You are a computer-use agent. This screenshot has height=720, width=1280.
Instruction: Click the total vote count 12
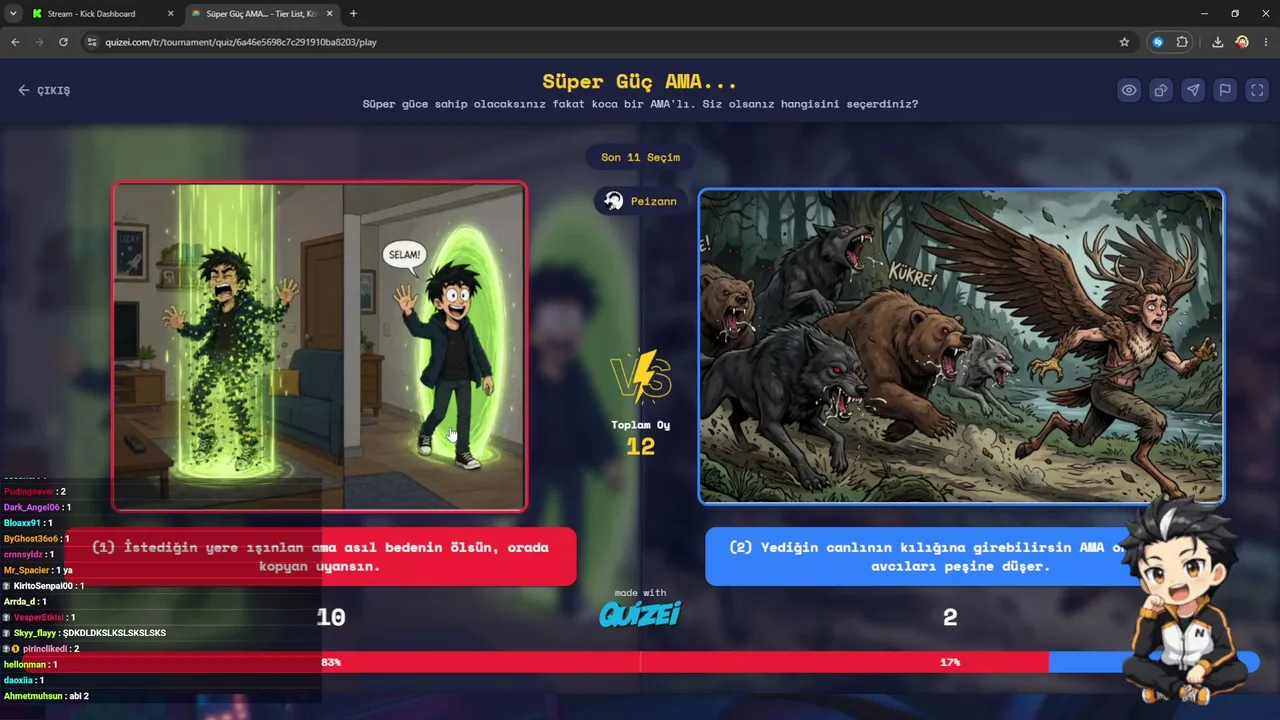coord(640,447)
